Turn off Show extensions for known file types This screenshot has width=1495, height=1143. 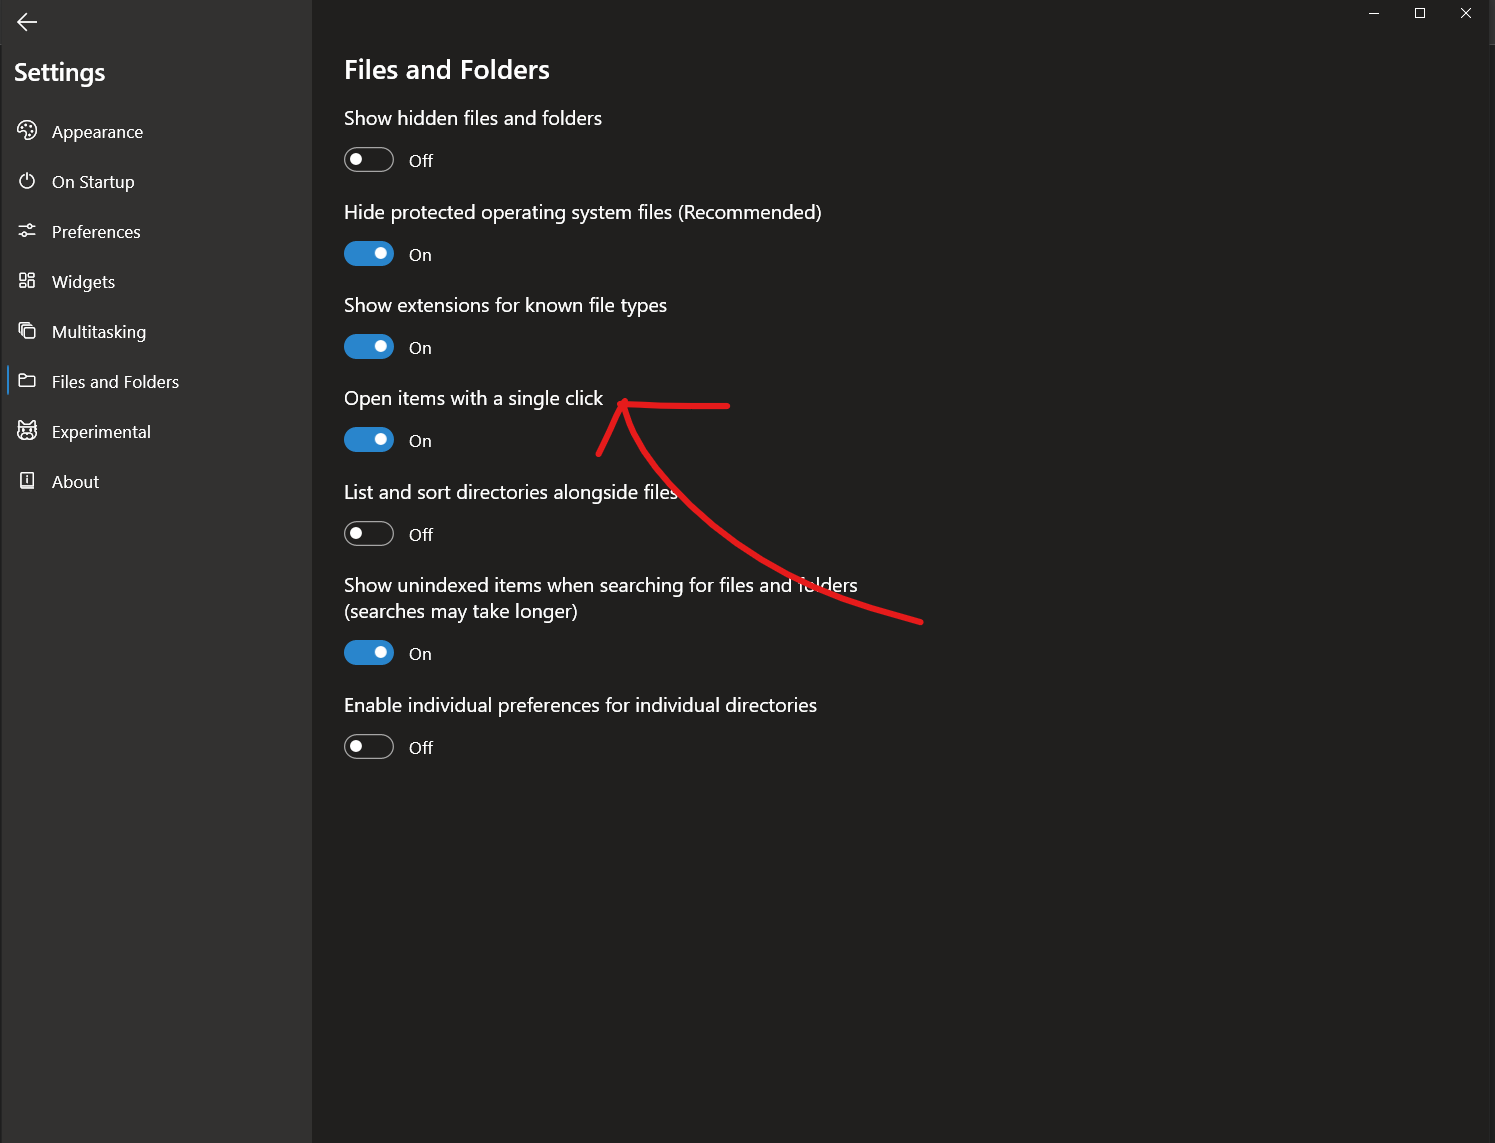pyautogui.click(x=368, y=346)
